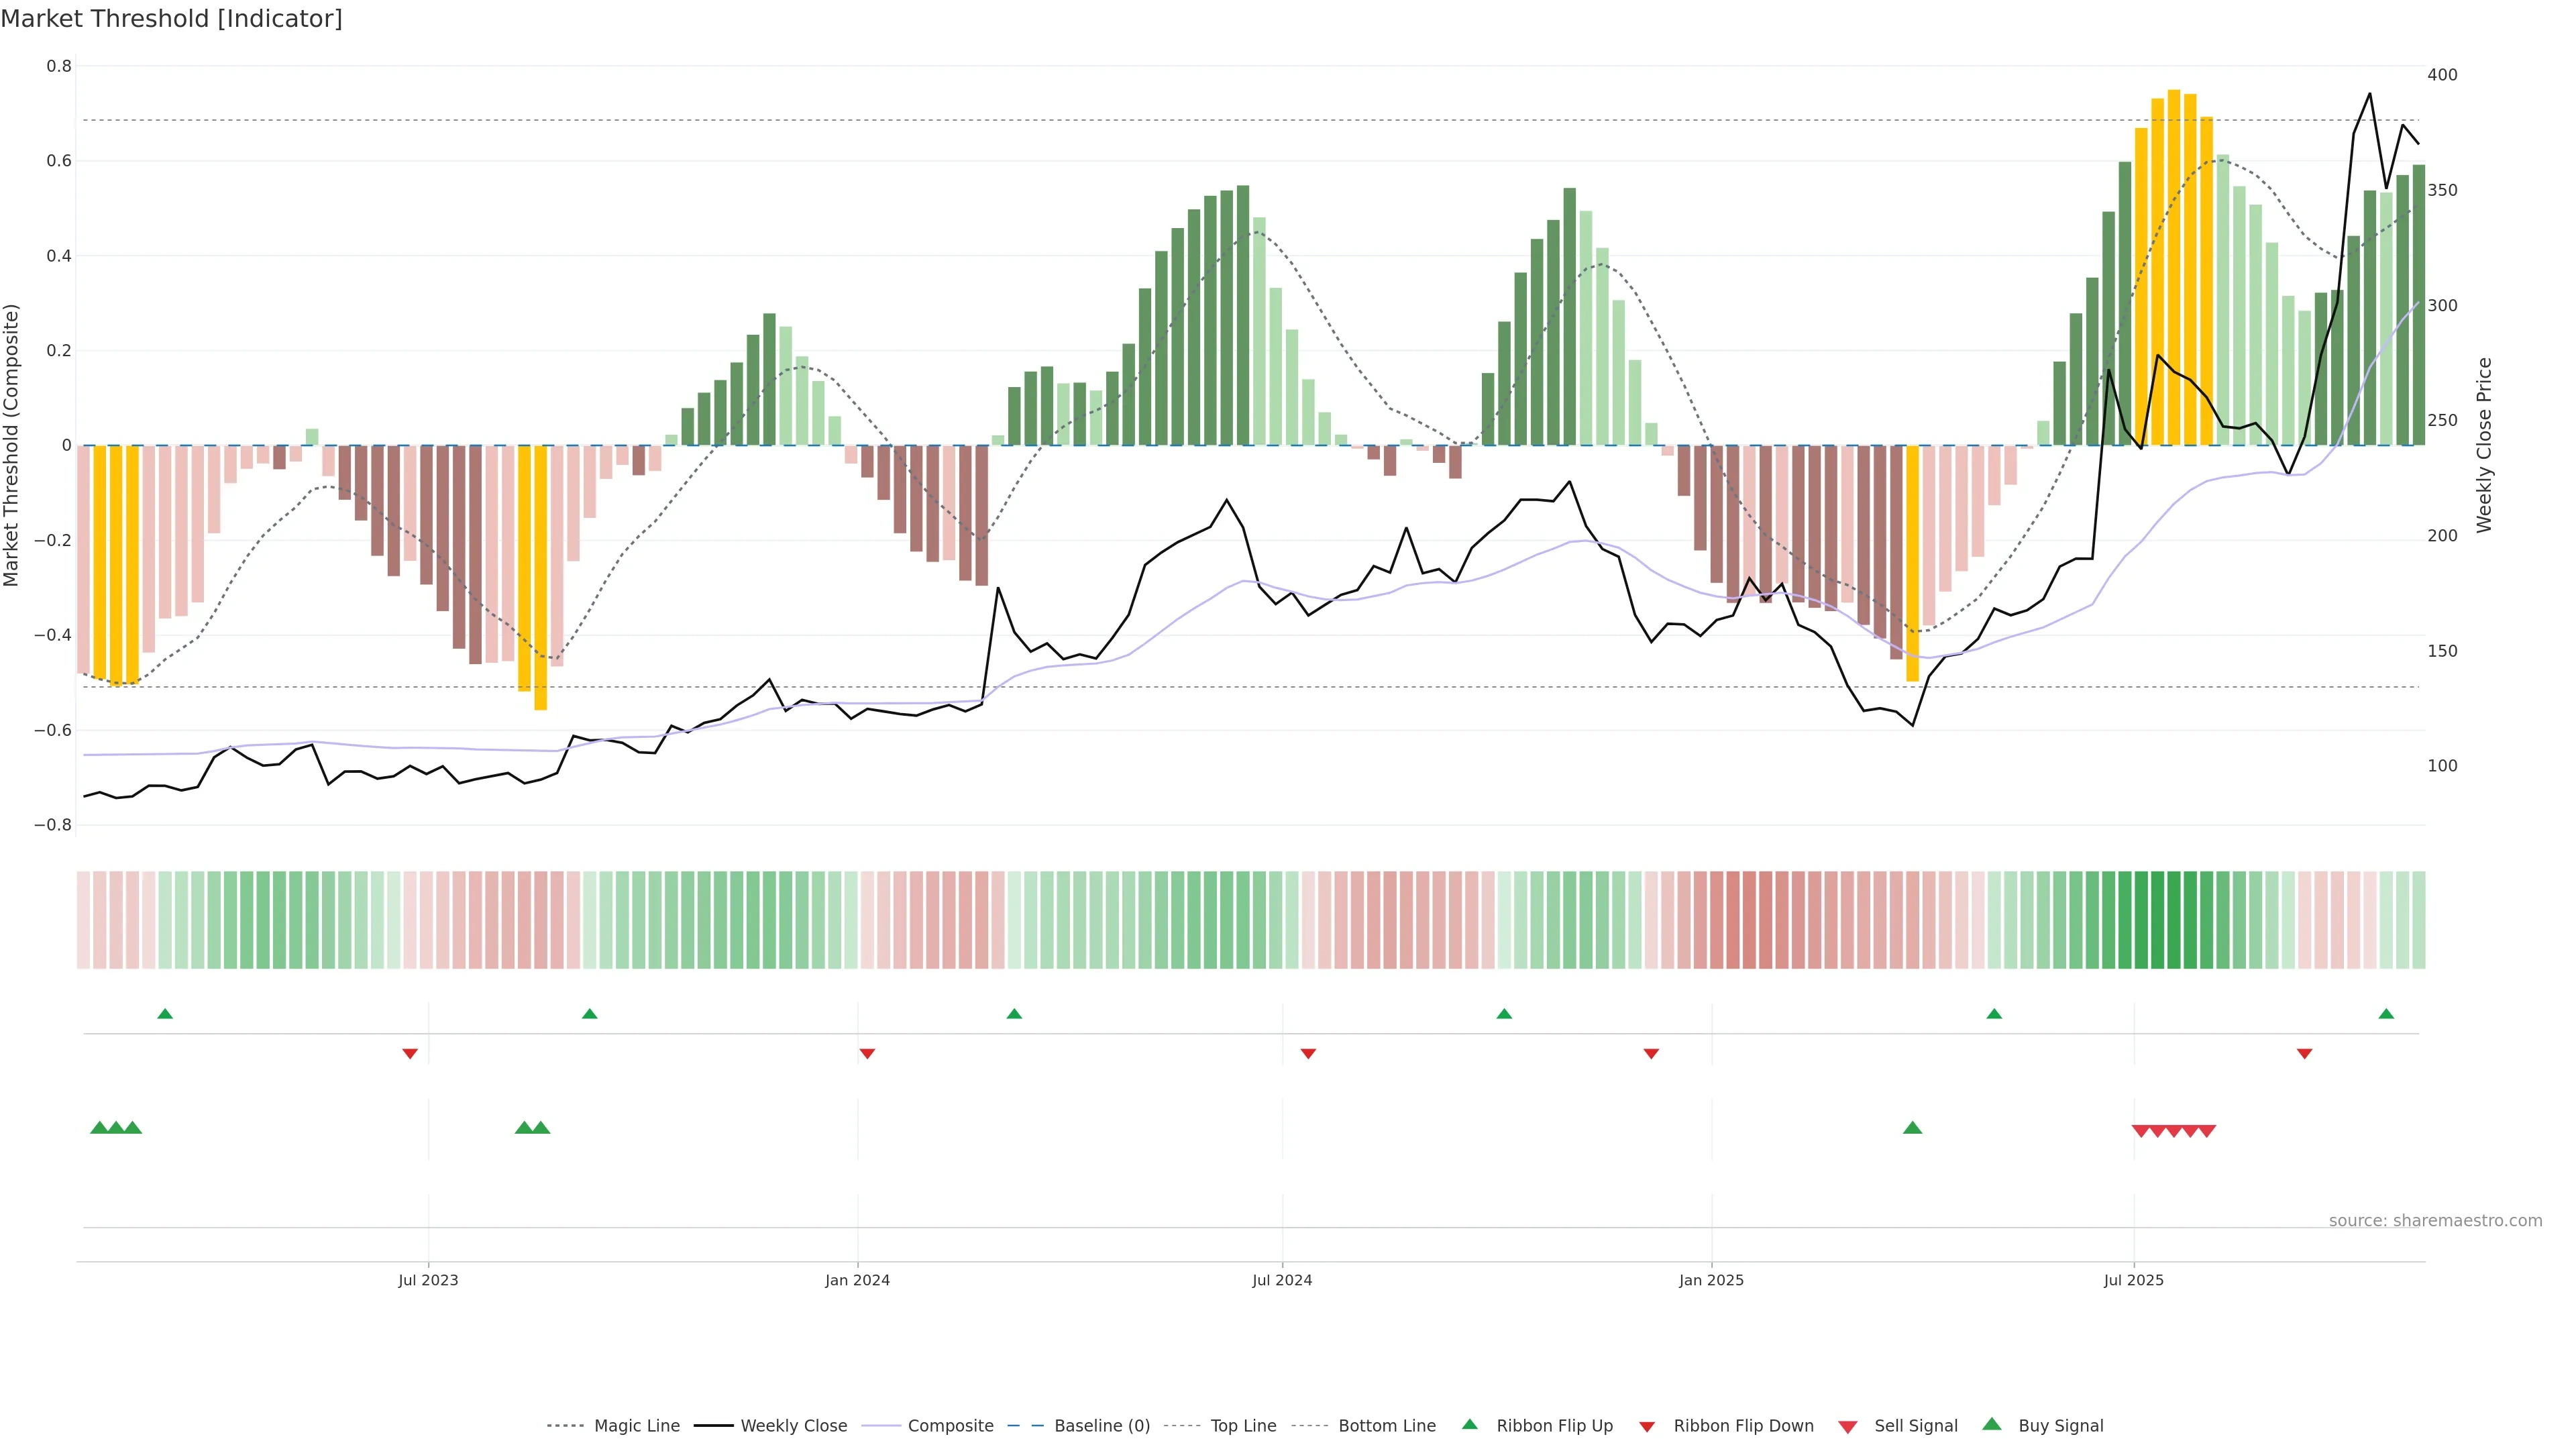Click the source sharemaestro.com text
This screenshot has height=1449, width=2576.
point(2435,1220)
